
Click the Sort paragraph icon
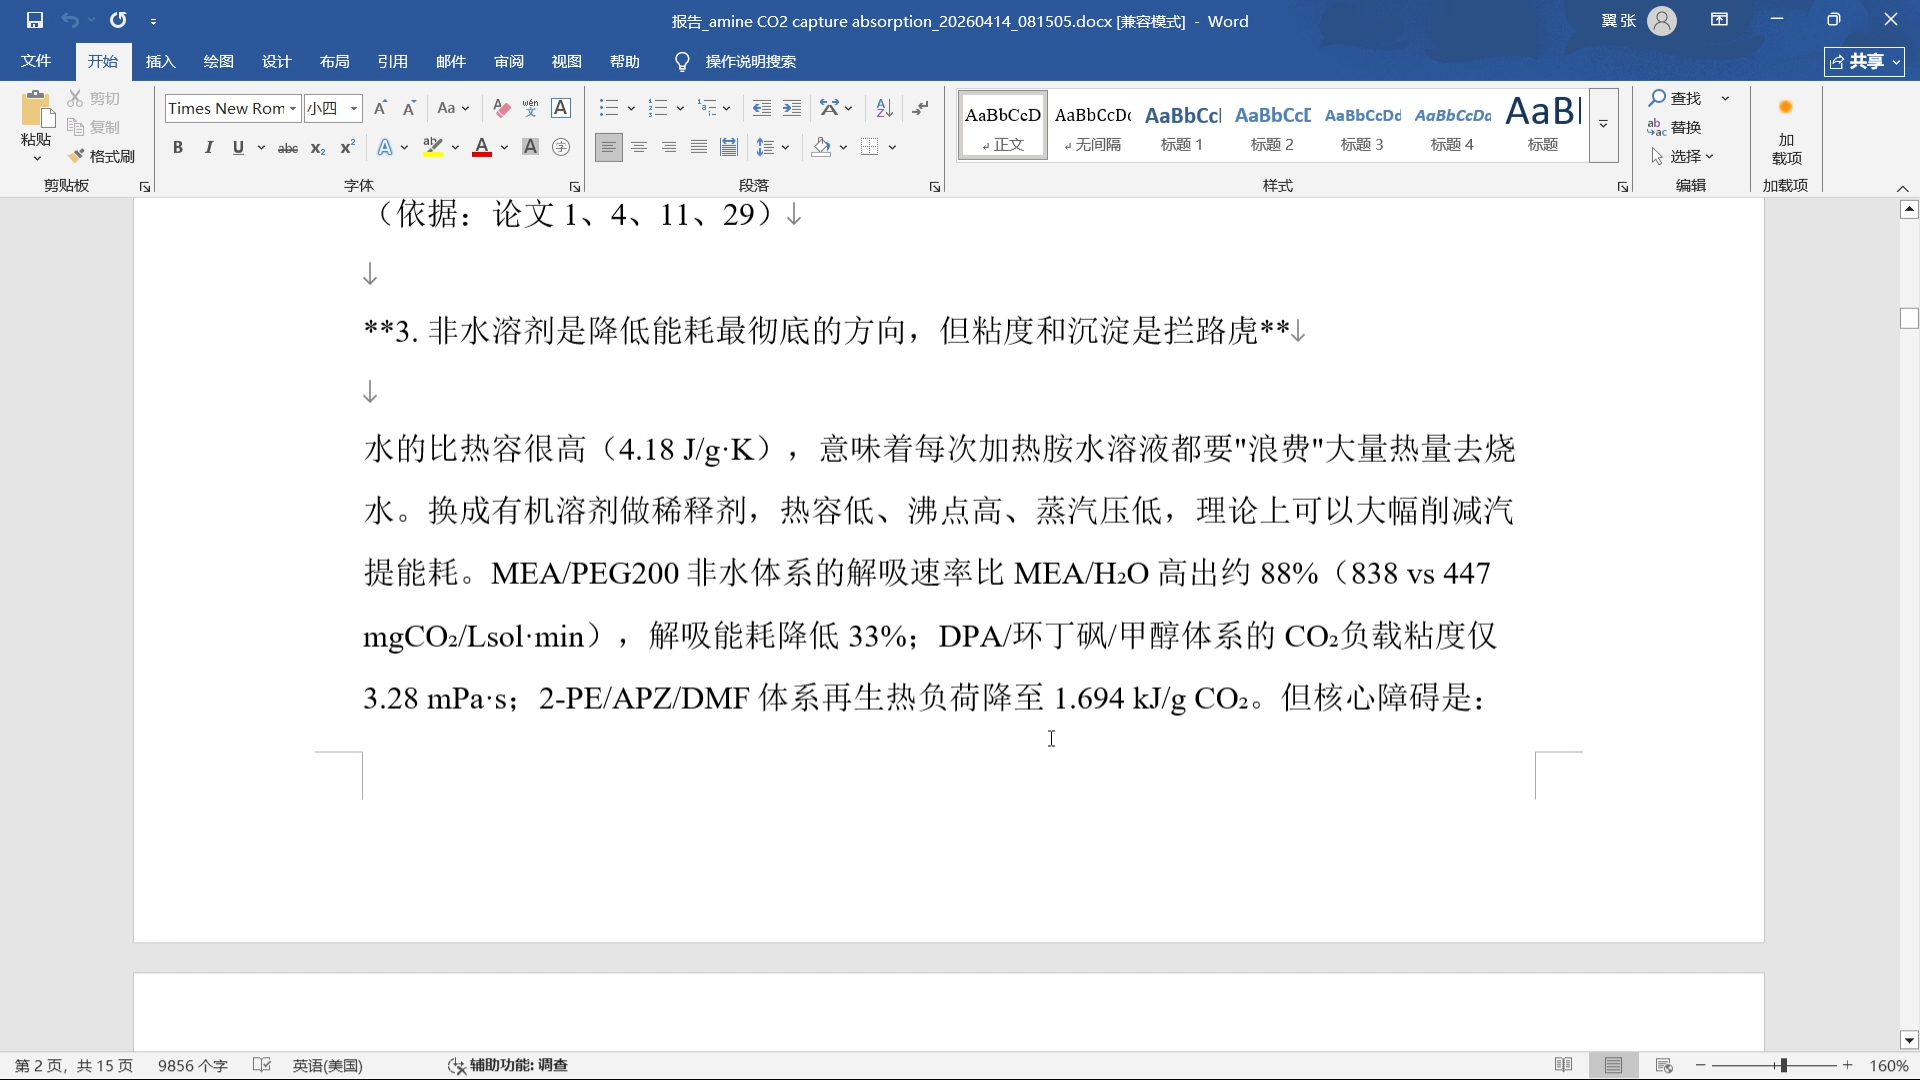884,108
